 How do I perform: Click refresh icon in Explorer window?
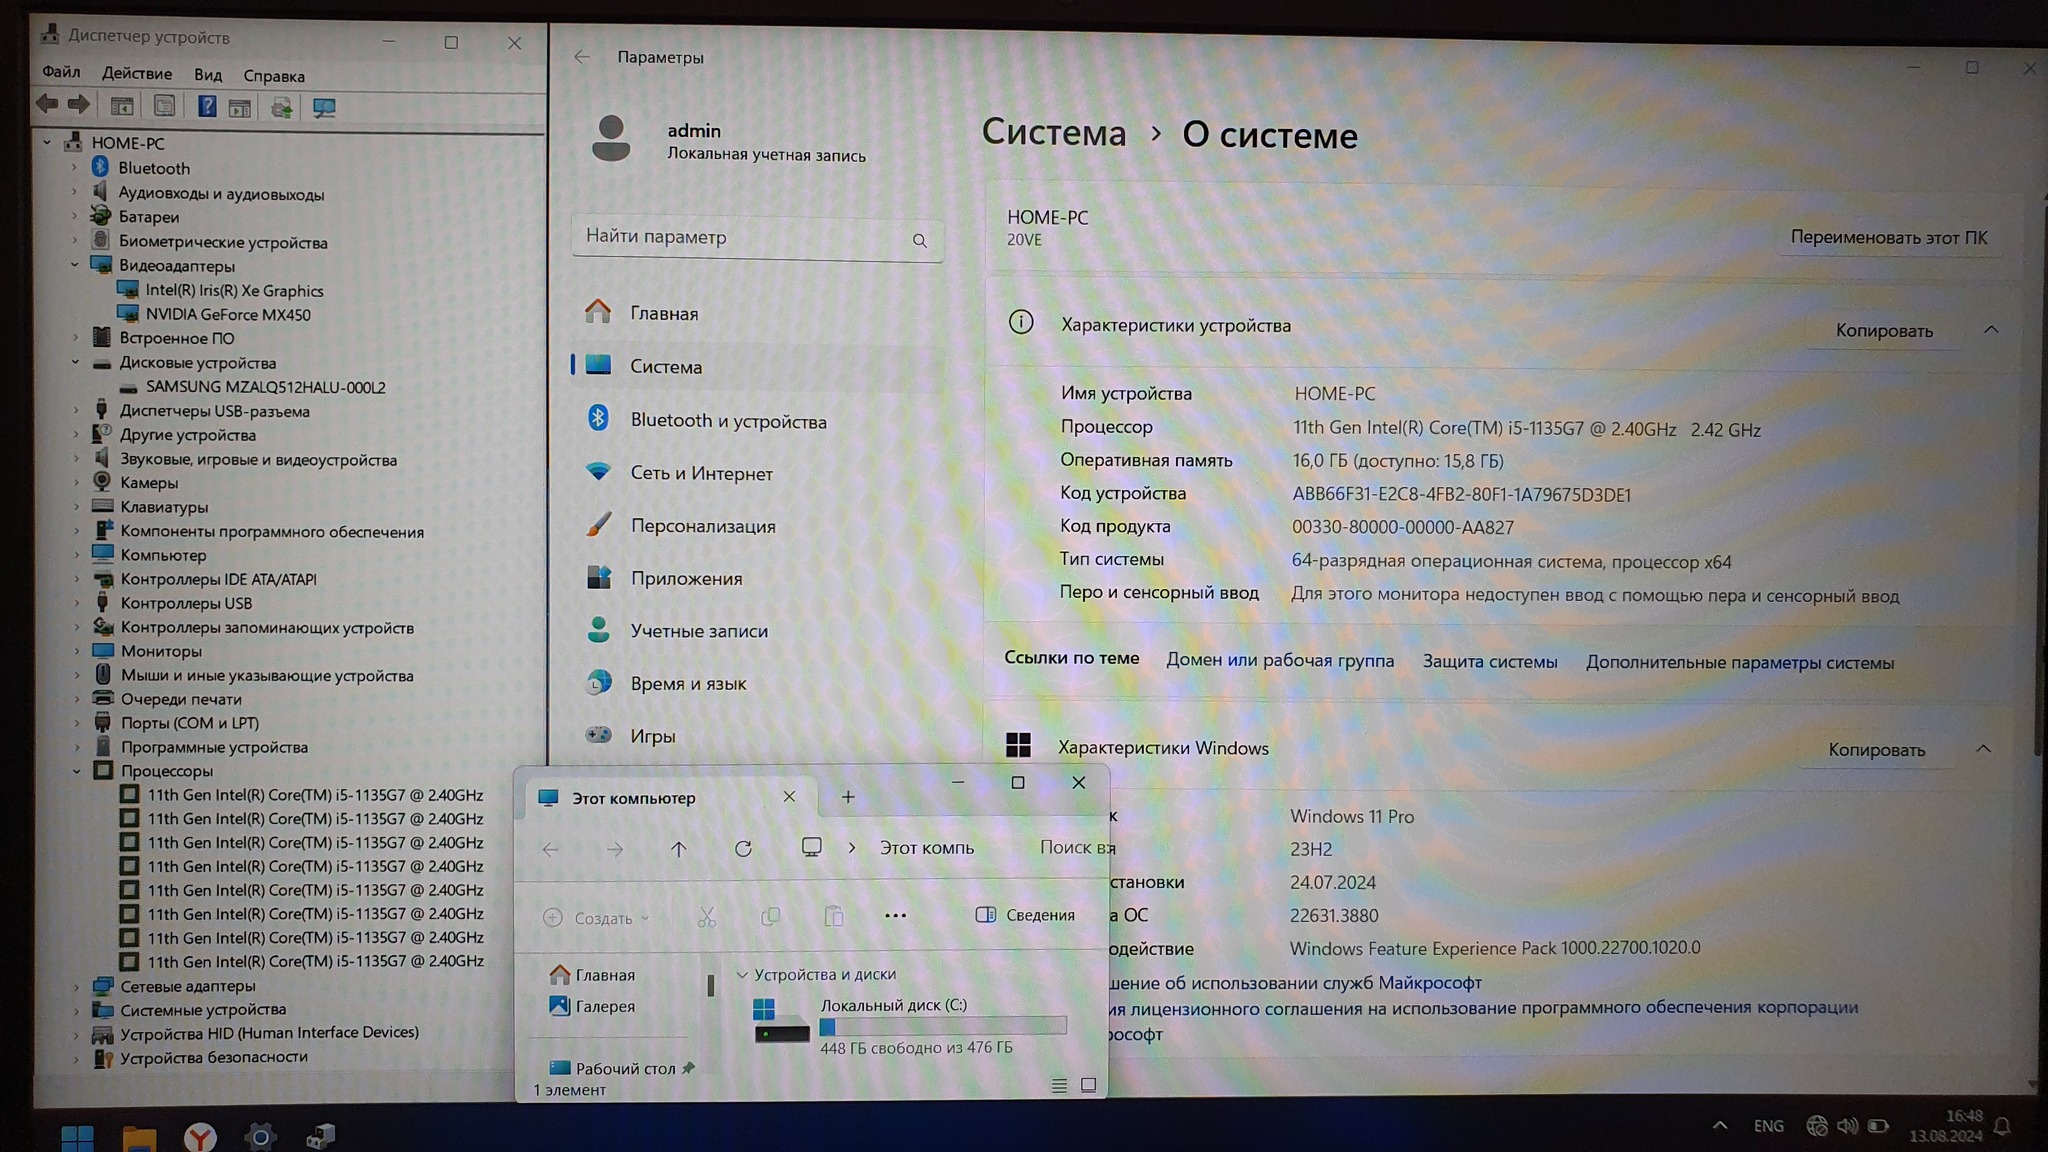tap(743, 848)
